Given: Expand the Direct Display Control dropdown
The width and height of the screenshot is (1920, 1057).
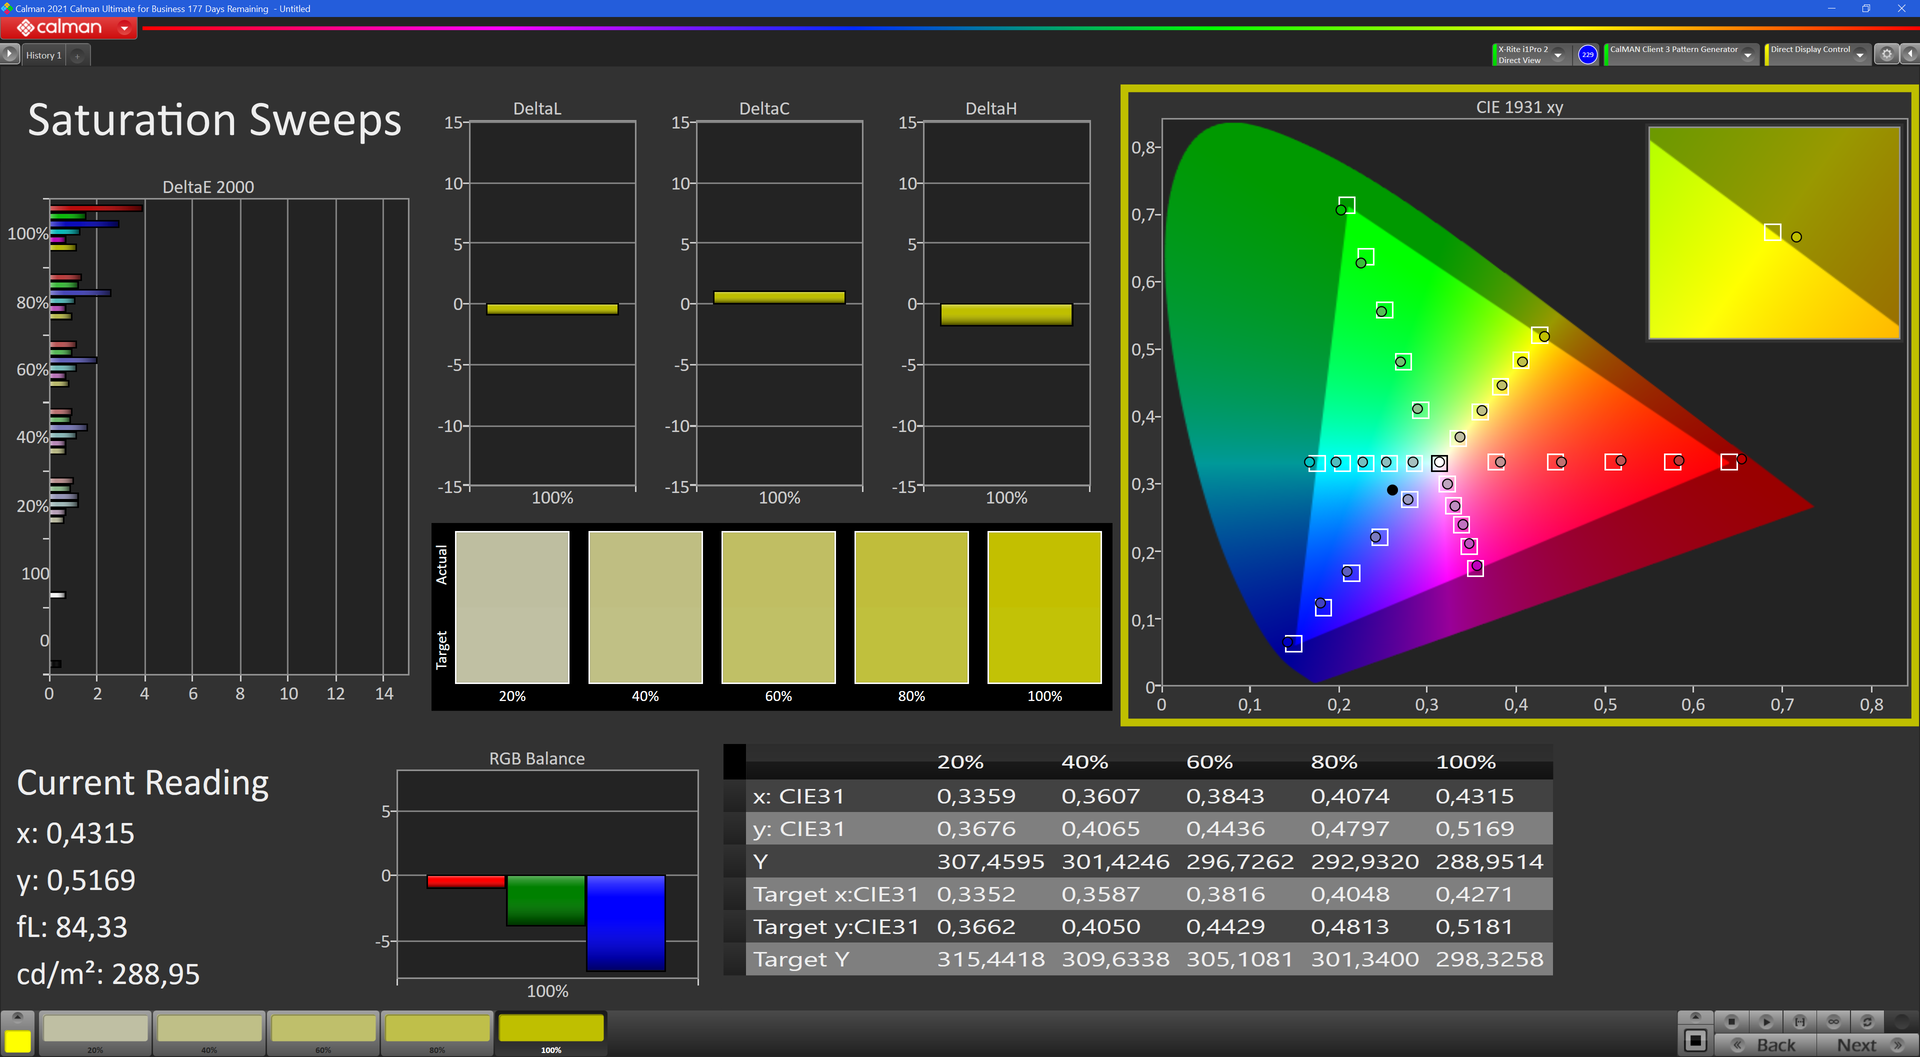Looking at the screenshot, I should tap(1859, 56).
